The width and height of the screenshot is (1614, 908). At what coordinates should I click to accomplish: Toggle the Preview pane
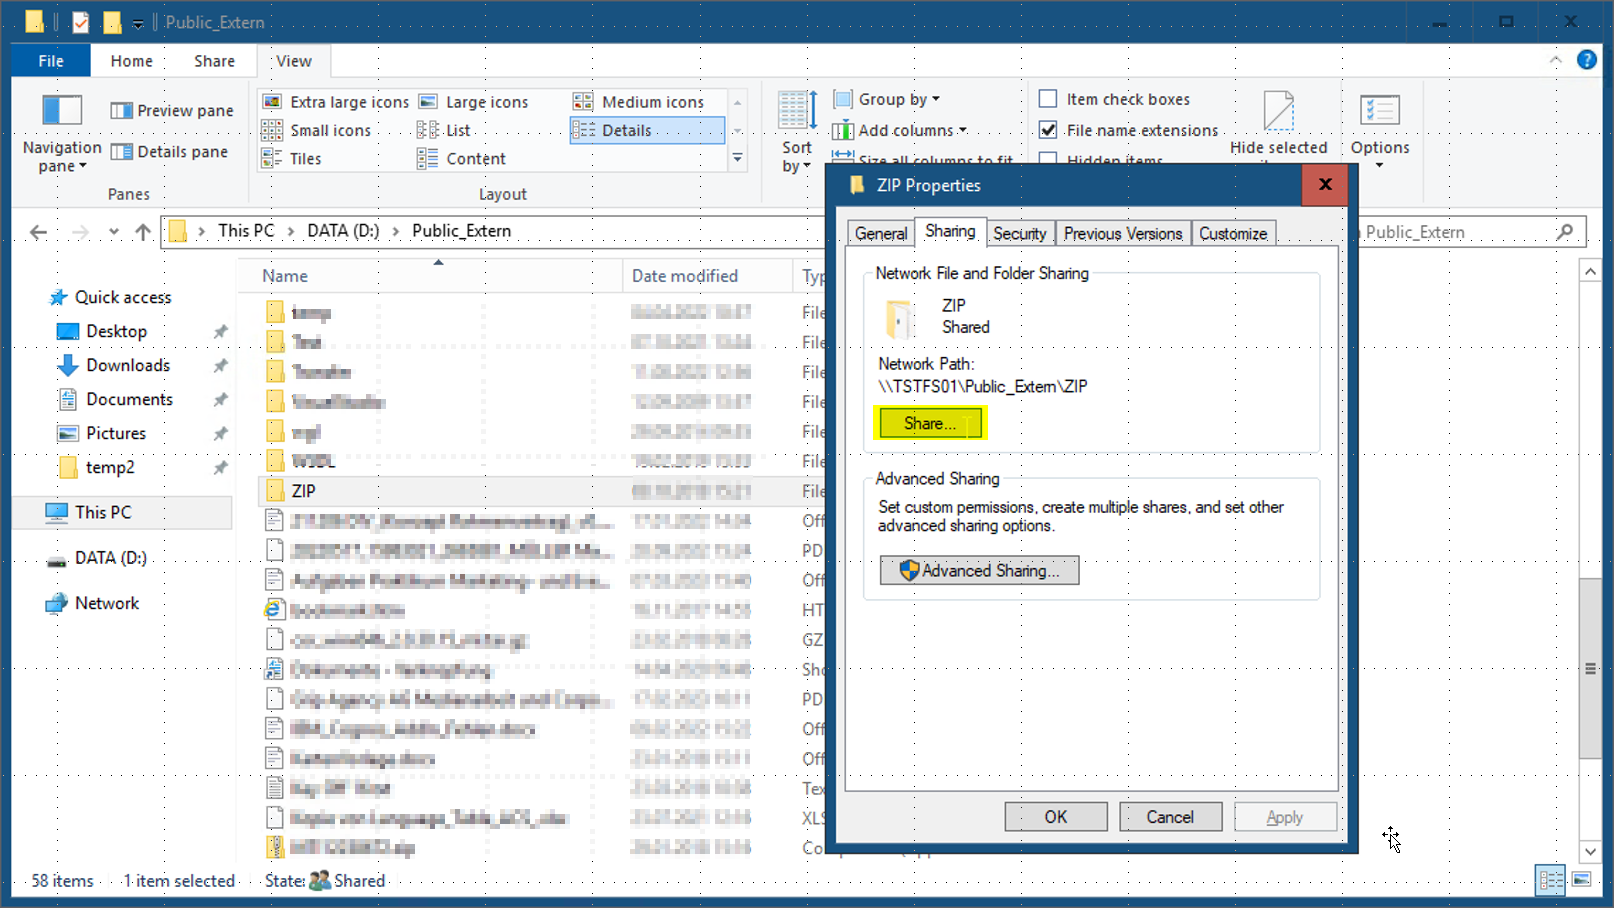(172, 111)
